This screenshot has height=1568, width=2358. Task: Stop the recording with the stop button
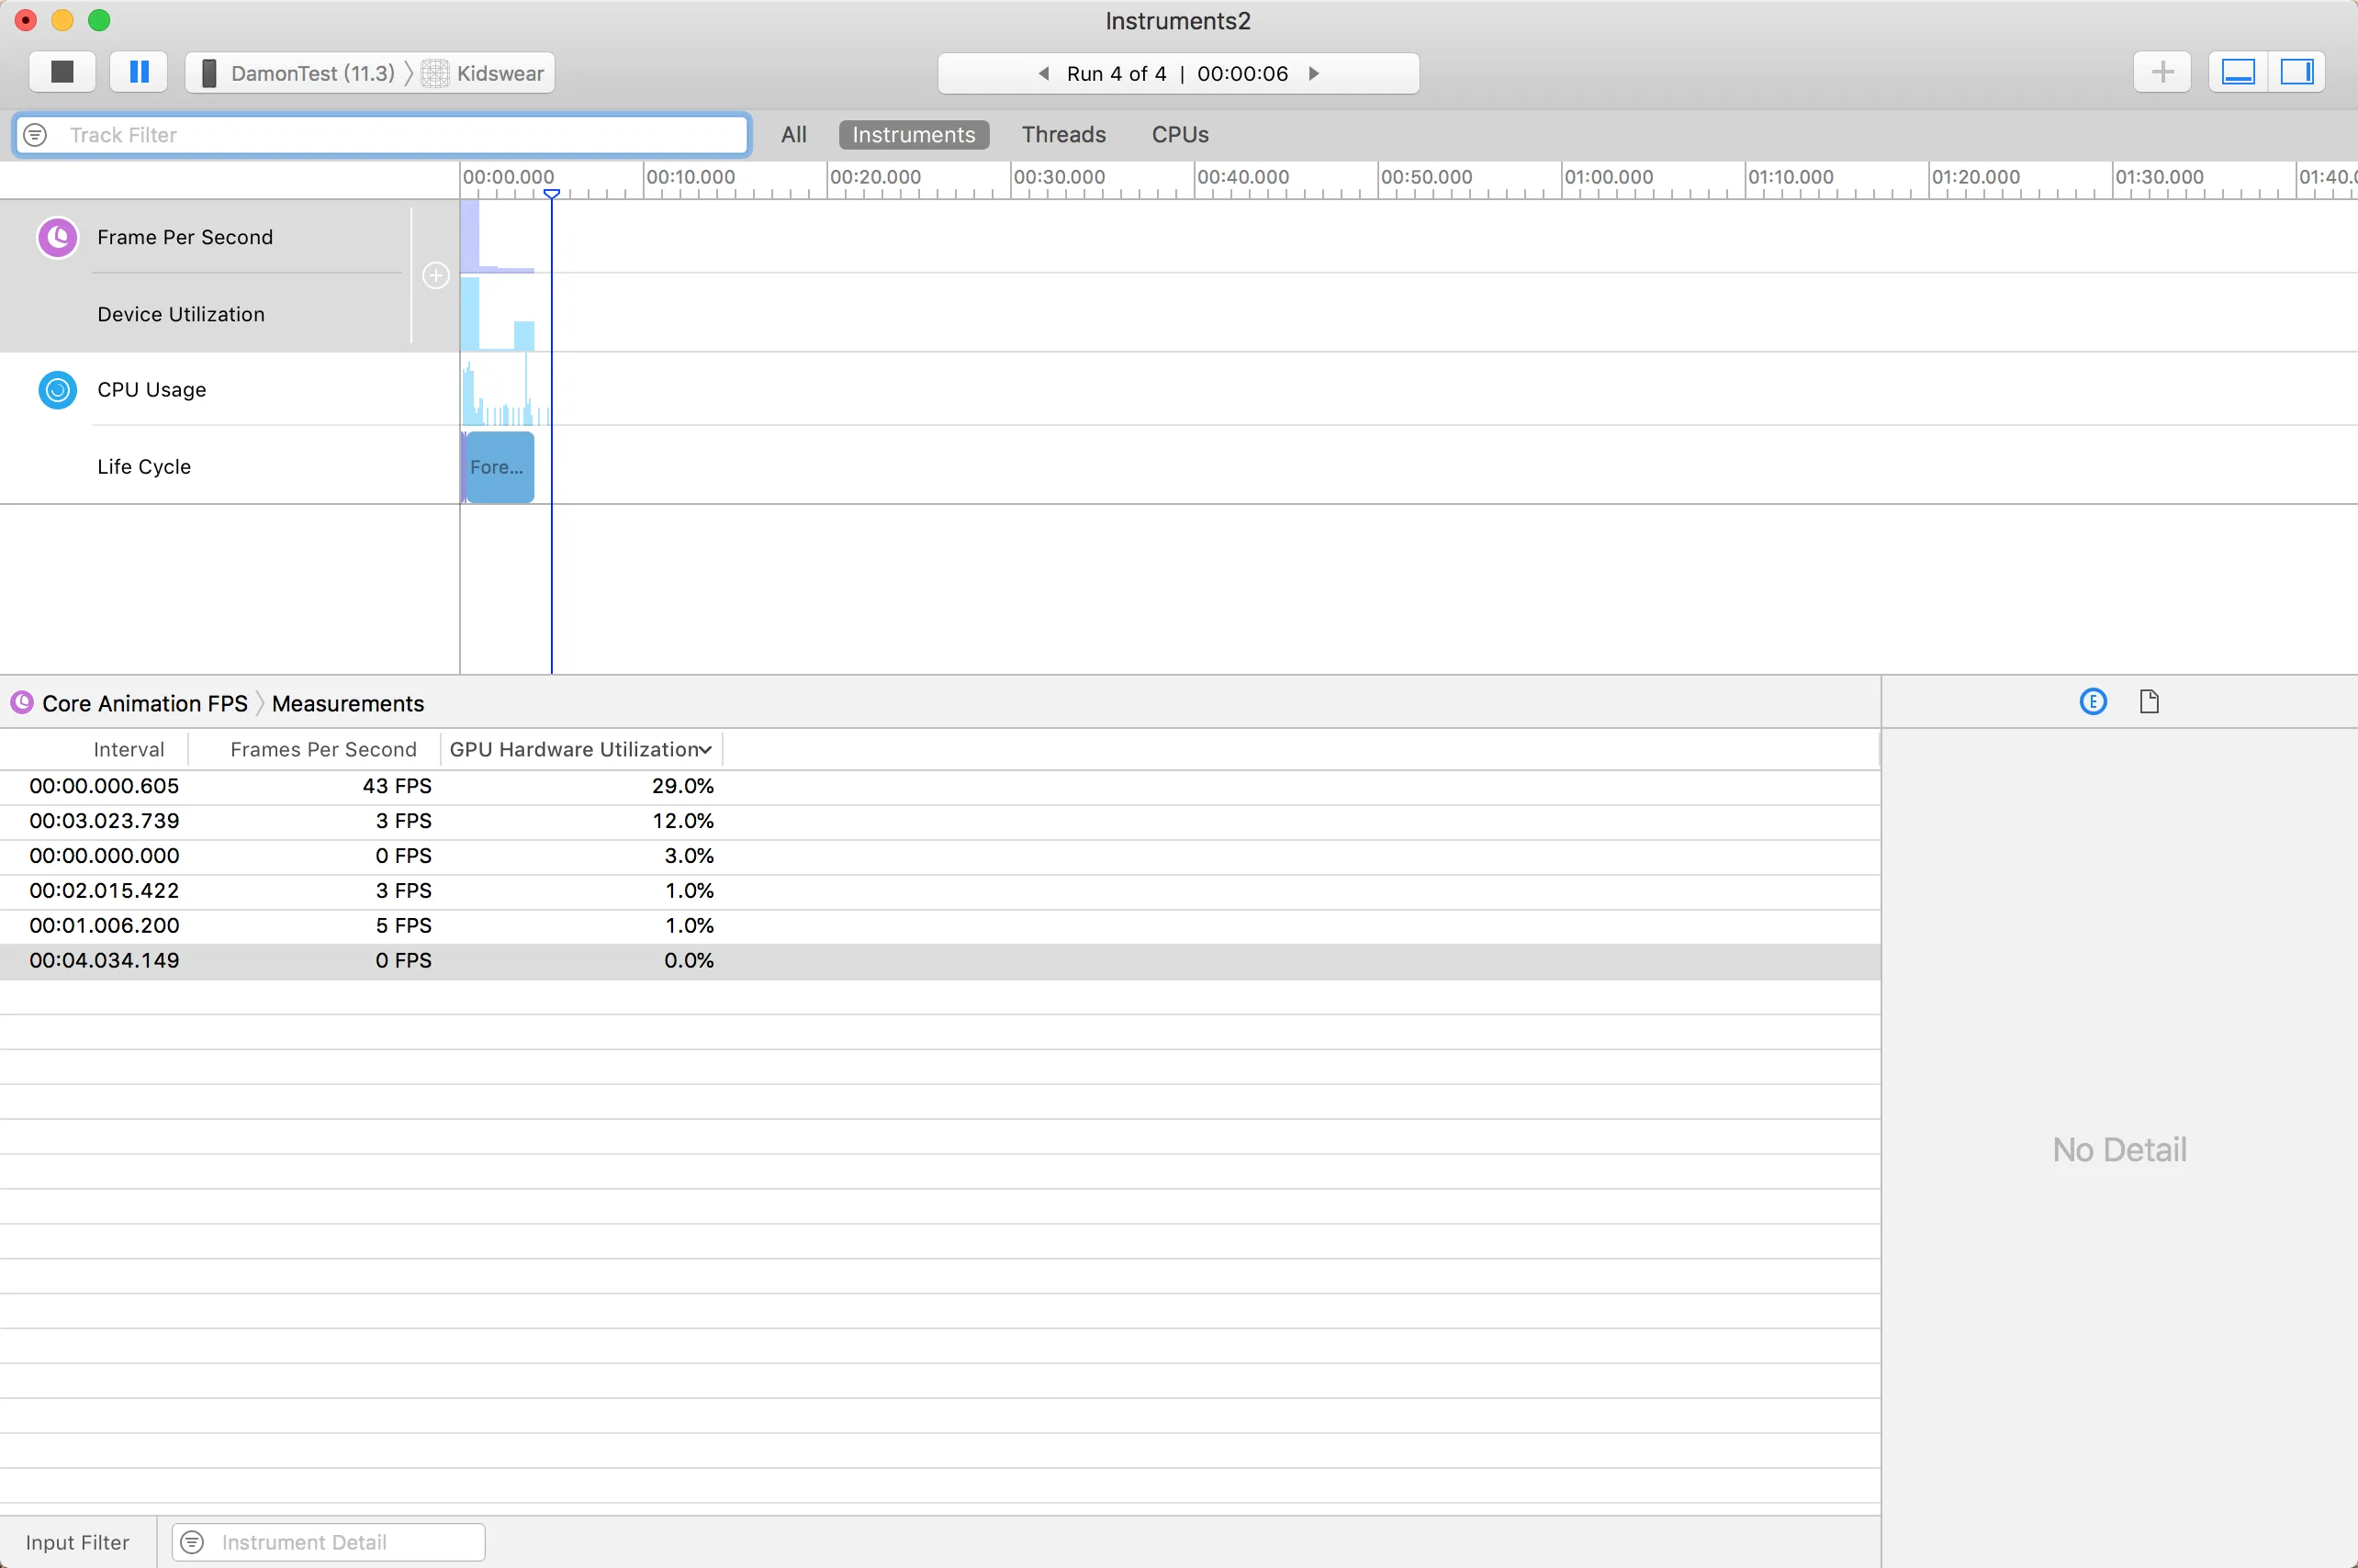[x=62, y=72]
